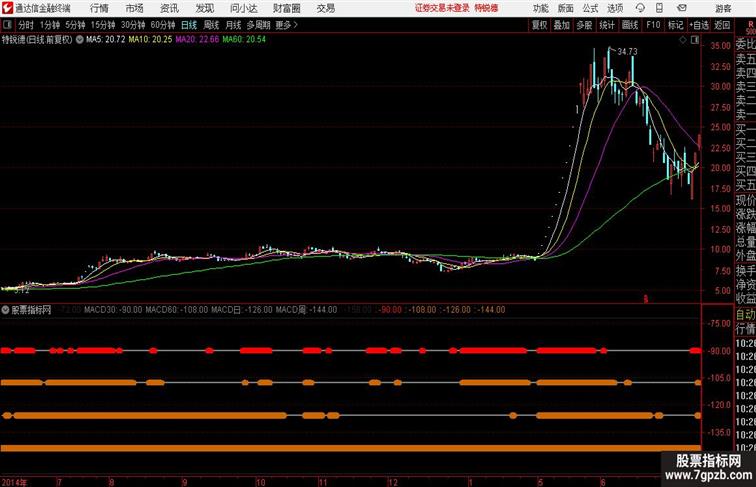Open the 行情 menu
The image size is (756, 487).
coord(99,8)
